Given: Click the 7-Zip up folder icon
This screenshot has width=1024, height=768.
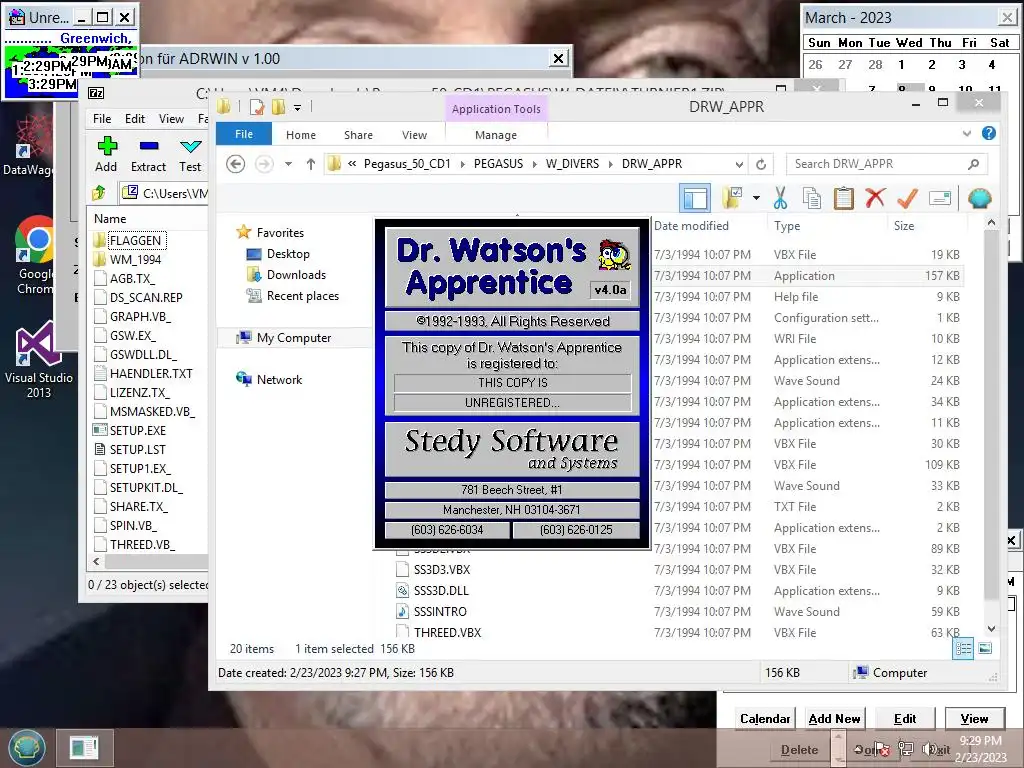Looking at the screenshot, I should coord(99,193).
